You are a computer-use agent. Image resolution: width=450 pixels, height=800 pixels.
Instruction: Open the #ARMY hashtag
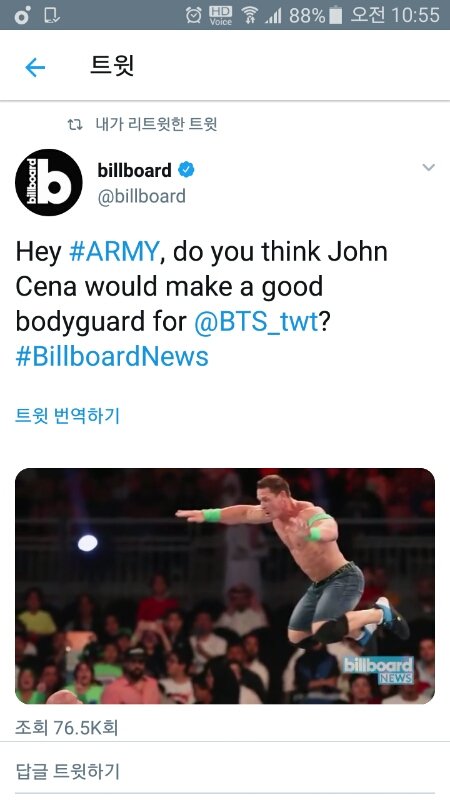tap(114, 251)
